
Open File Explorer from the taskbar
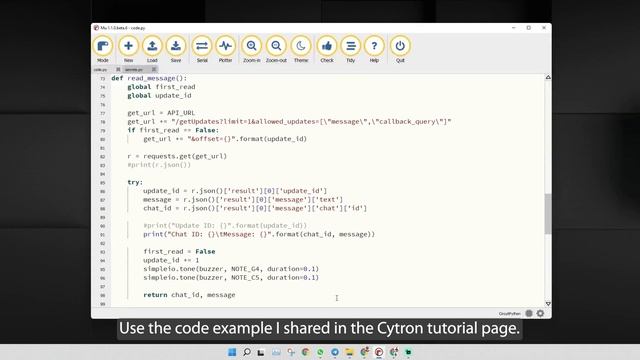click(x=349, y=352)
